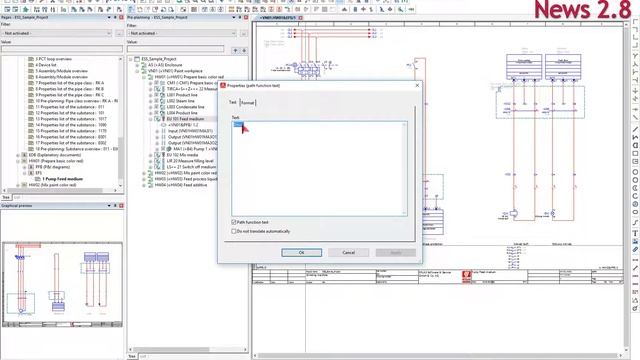Click the HW03 Feed process liquid icon
The image size is (640, 360).
150,179
